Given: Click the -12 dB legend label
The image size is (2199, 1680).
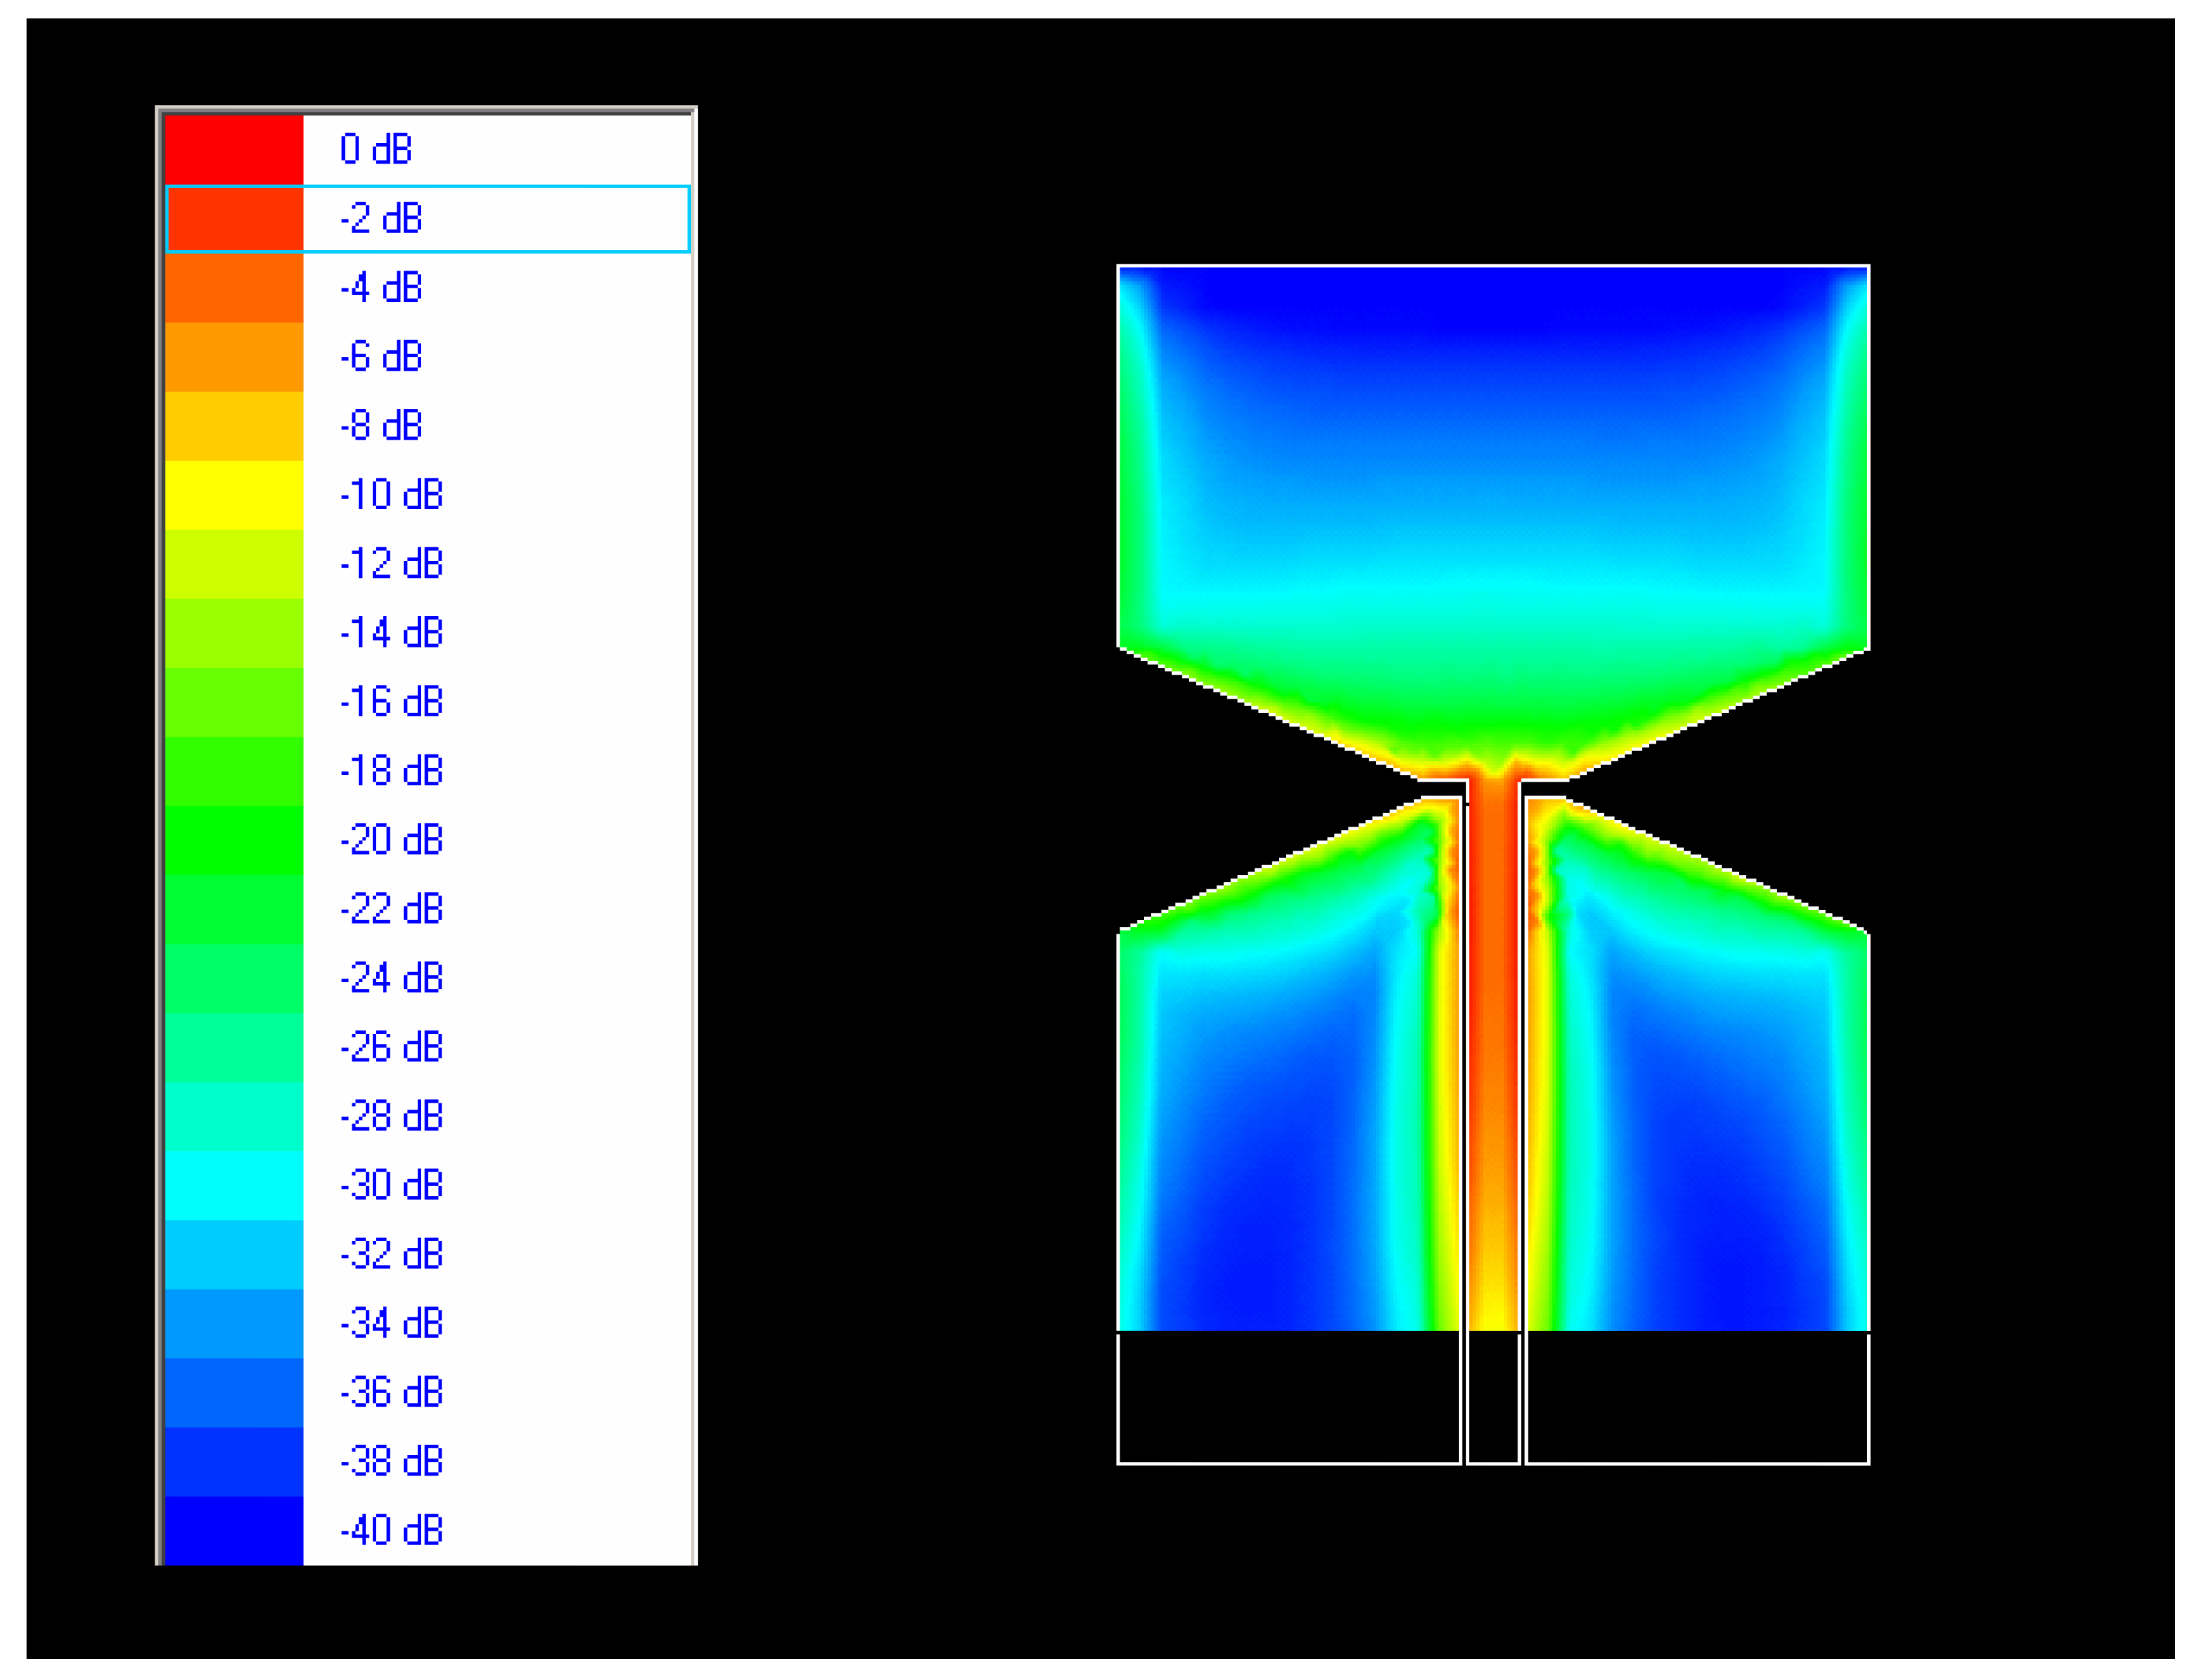Looking at the screenshot, I should click(391, 564).
